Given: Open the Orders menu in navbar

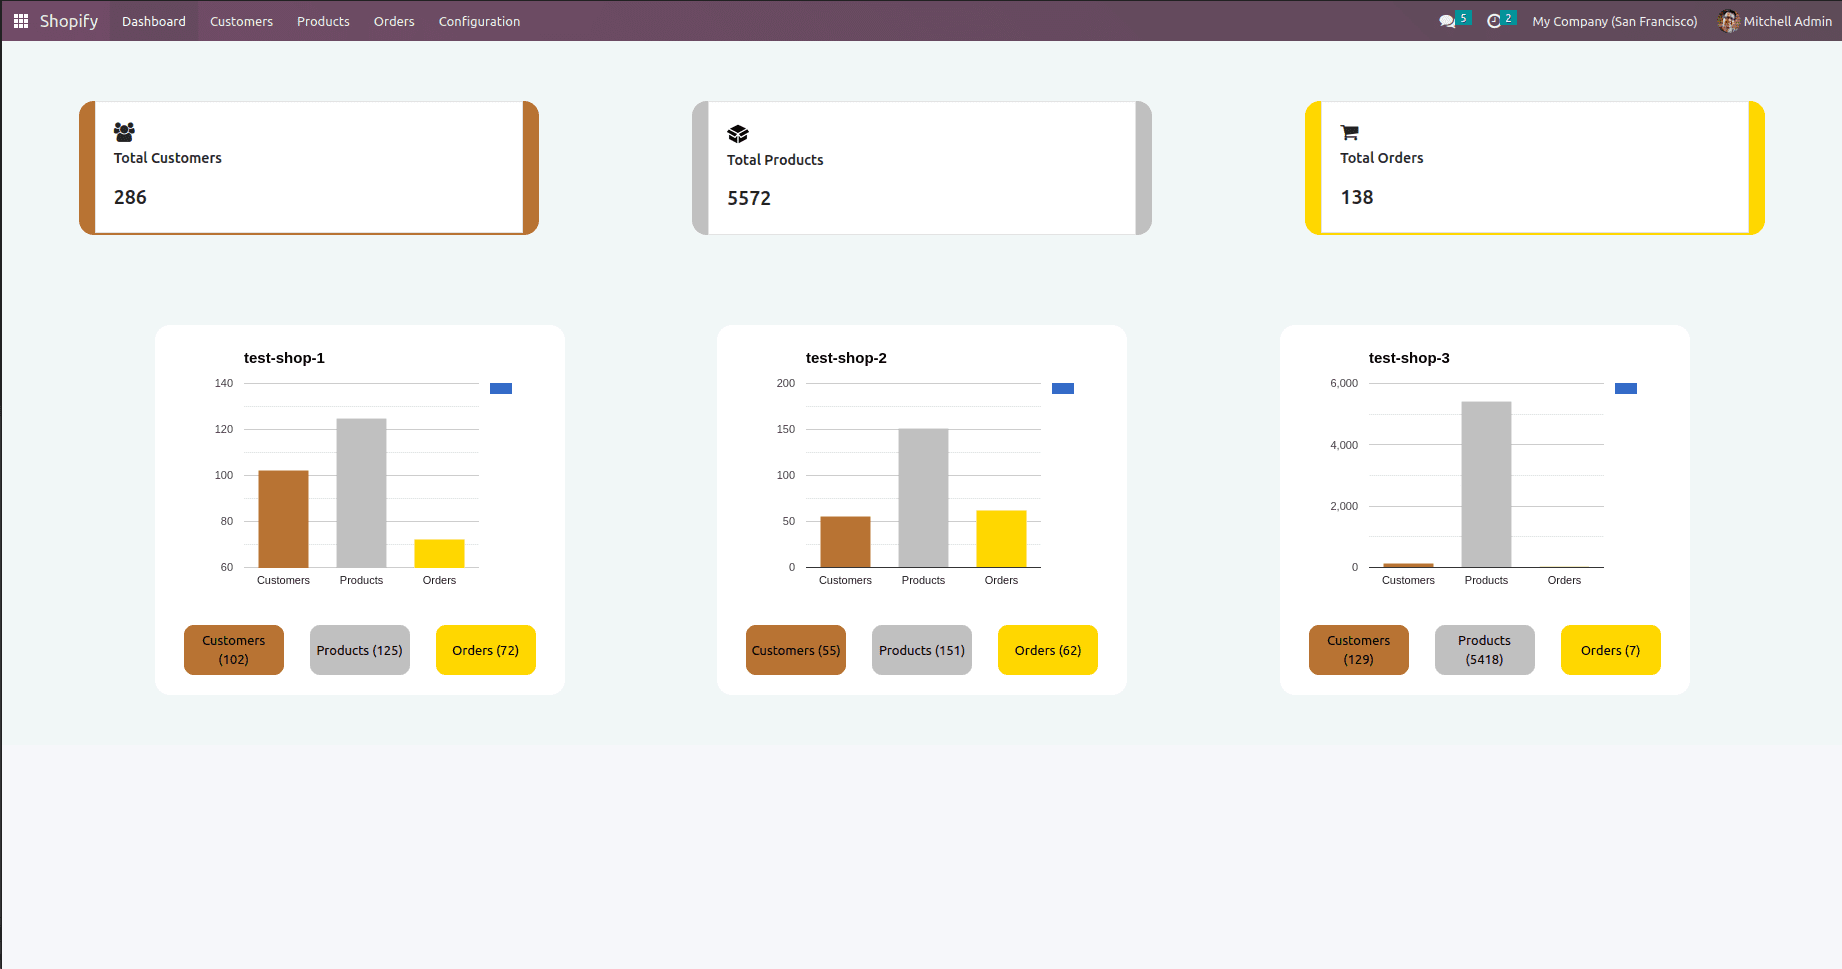Looking at the screenshot, I should click(x=394, y=21).
